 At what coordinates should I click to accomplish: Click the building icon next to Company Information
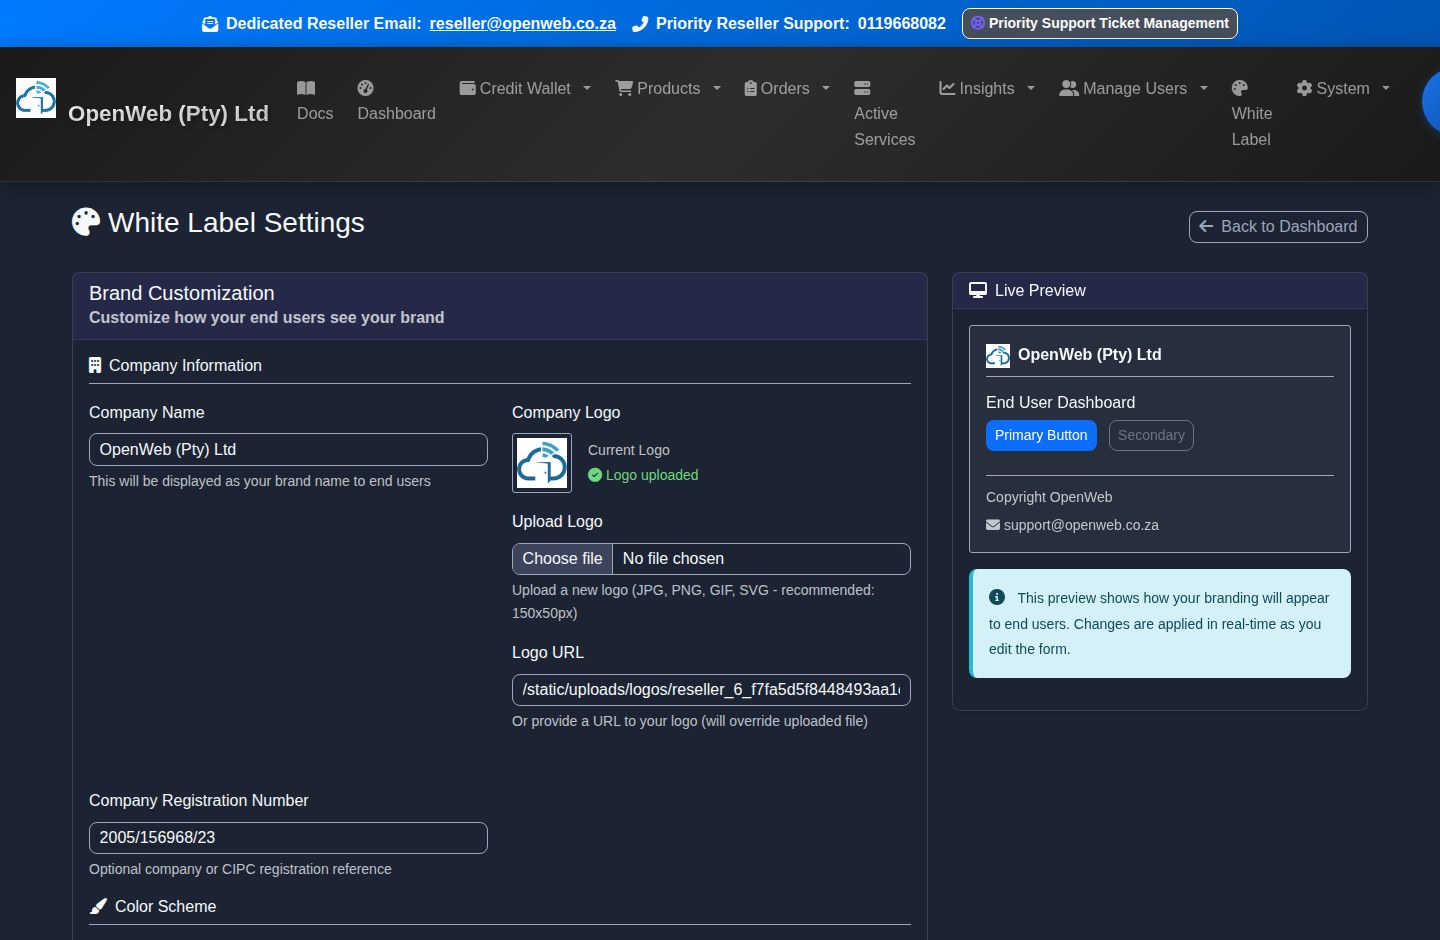(x=95, y=366)
